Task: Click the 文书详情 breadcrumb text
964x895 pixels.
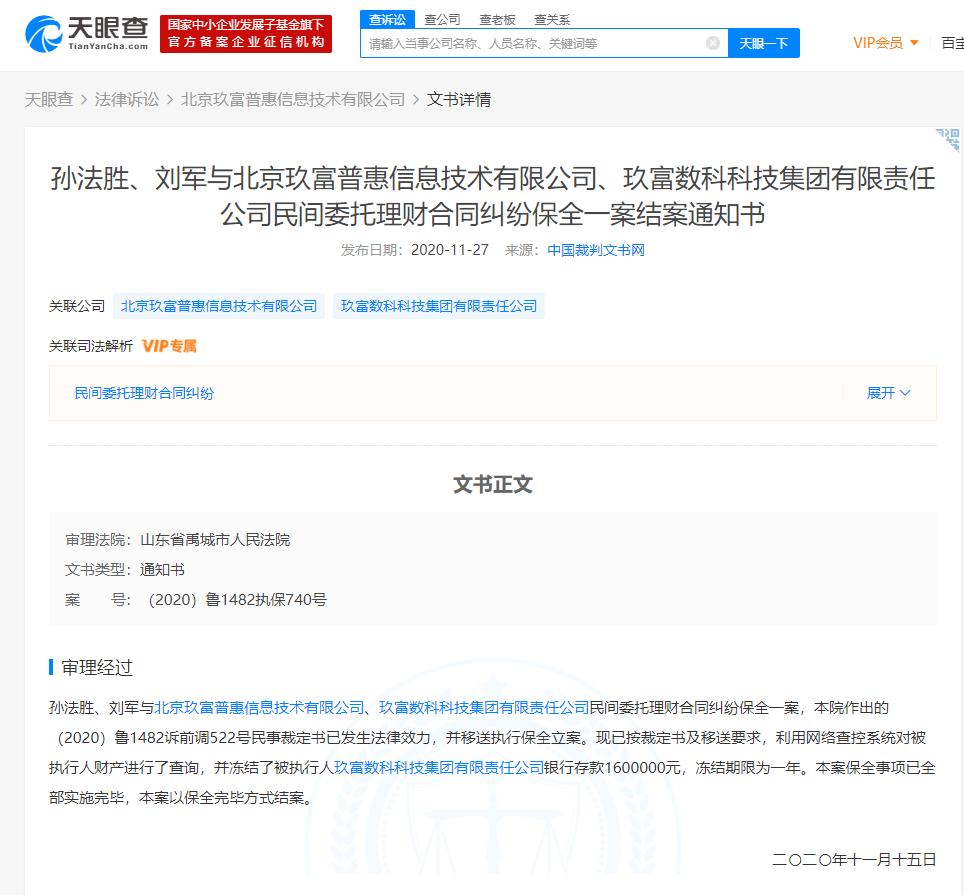Action: click(x=459, y=100)
